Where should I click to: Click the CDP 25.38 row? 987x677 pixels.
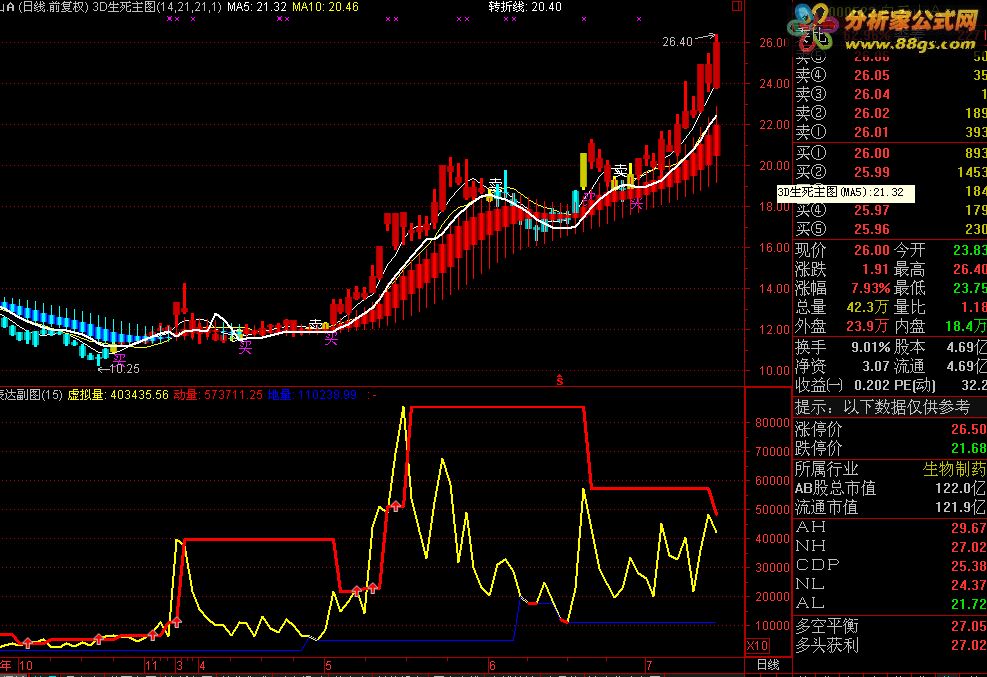[x=889, y=565]
